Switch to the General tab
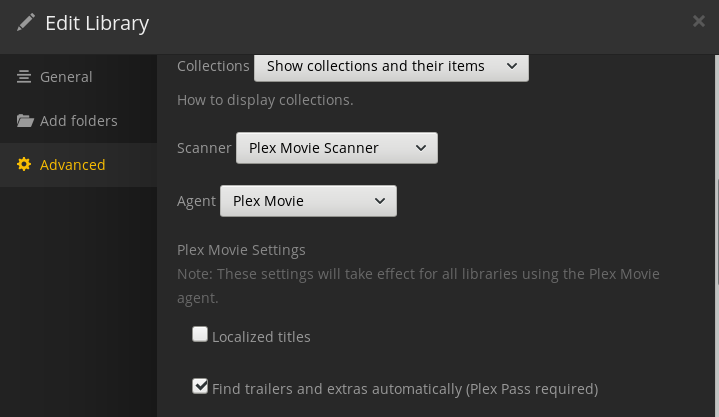 point(78,77)
